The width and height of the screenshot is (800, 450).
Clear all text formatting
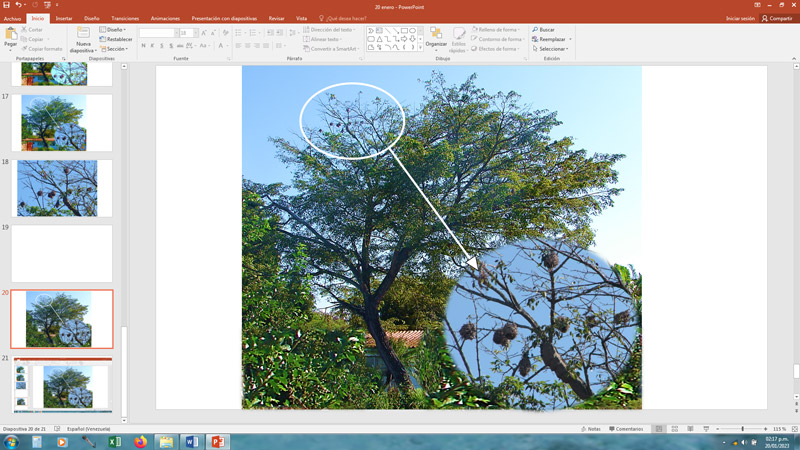tap(226, 33)
